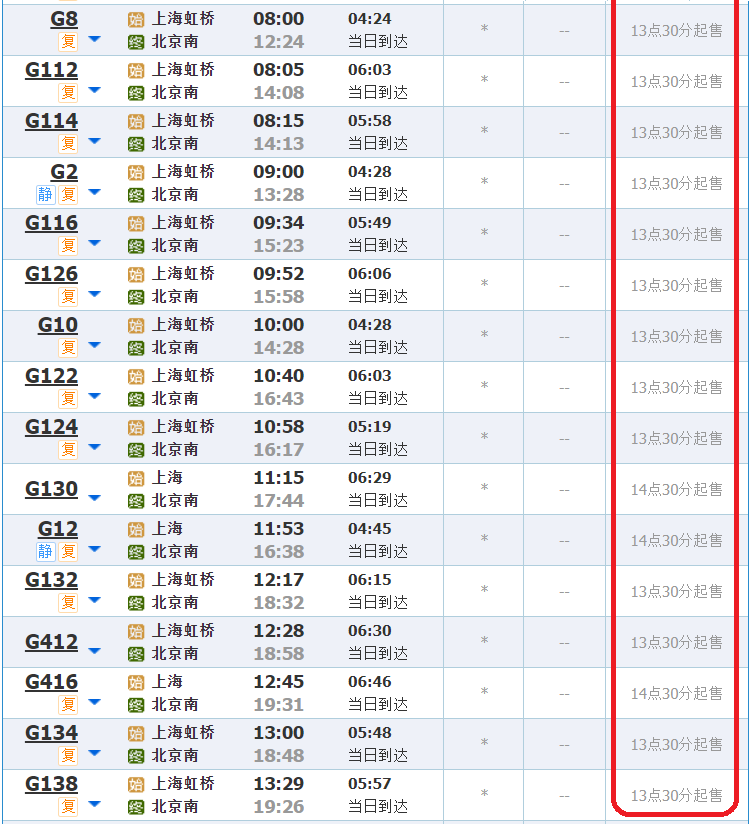Click the 始 origin icon in G116 row

point(136,223)
